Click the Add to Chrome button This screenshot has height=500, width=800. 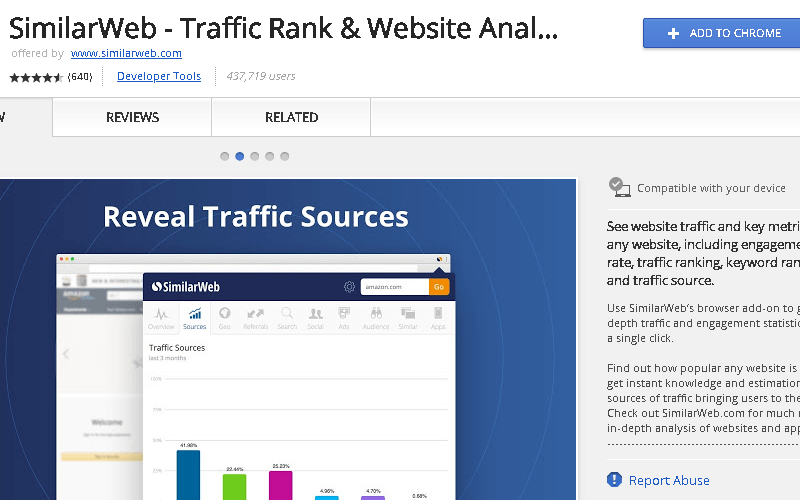tap(721, 33)
